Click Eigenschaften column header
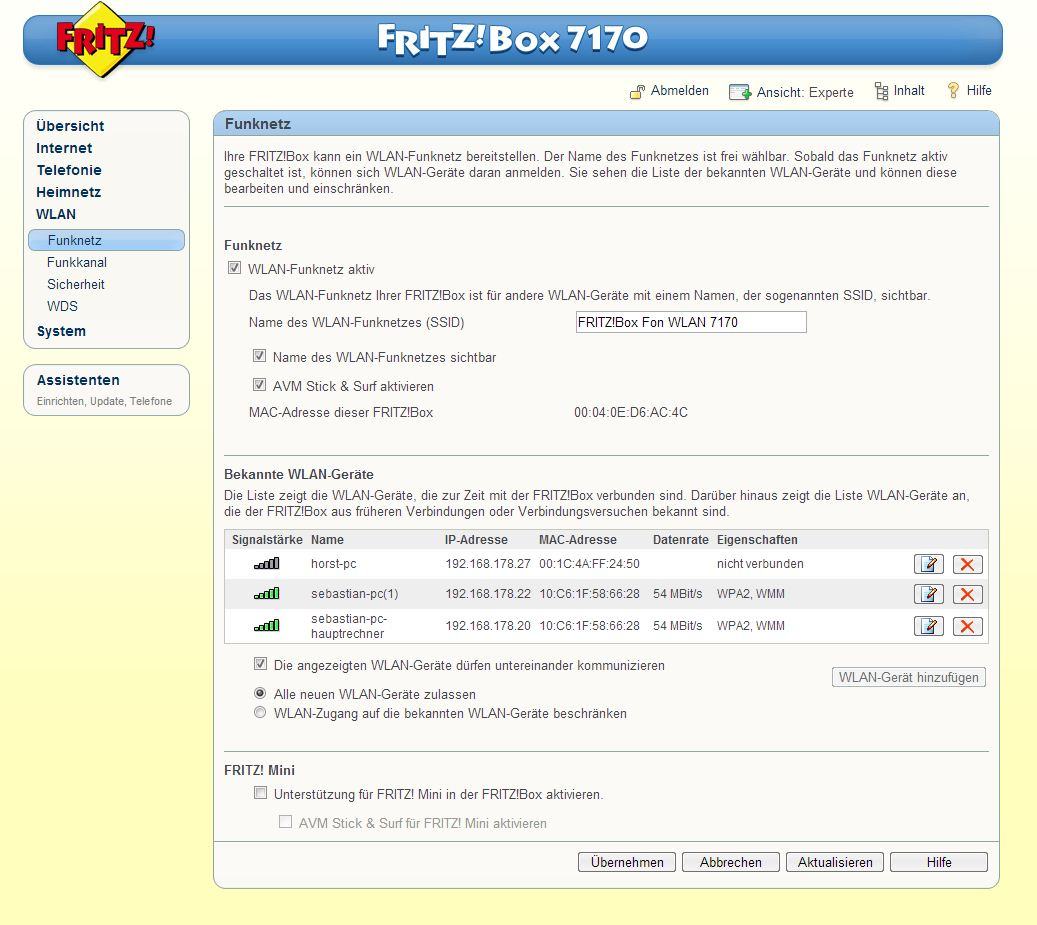The width and height of the screenshot is (1037, 925). point(757,540)
